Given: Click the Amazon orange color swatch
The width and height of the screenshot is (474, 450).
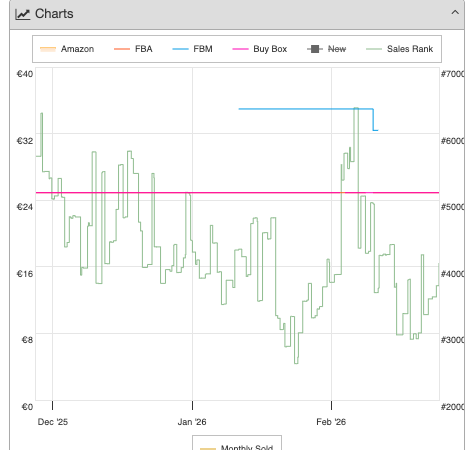Looking at the screenshot, I should tap(48, 49).
